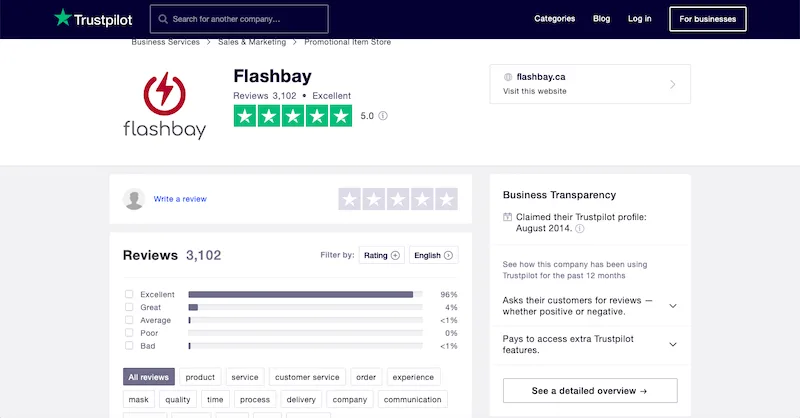This screenshot has height=418, width=800.
Task: Select the fifth star in review rating
Action: coord(446,199)
